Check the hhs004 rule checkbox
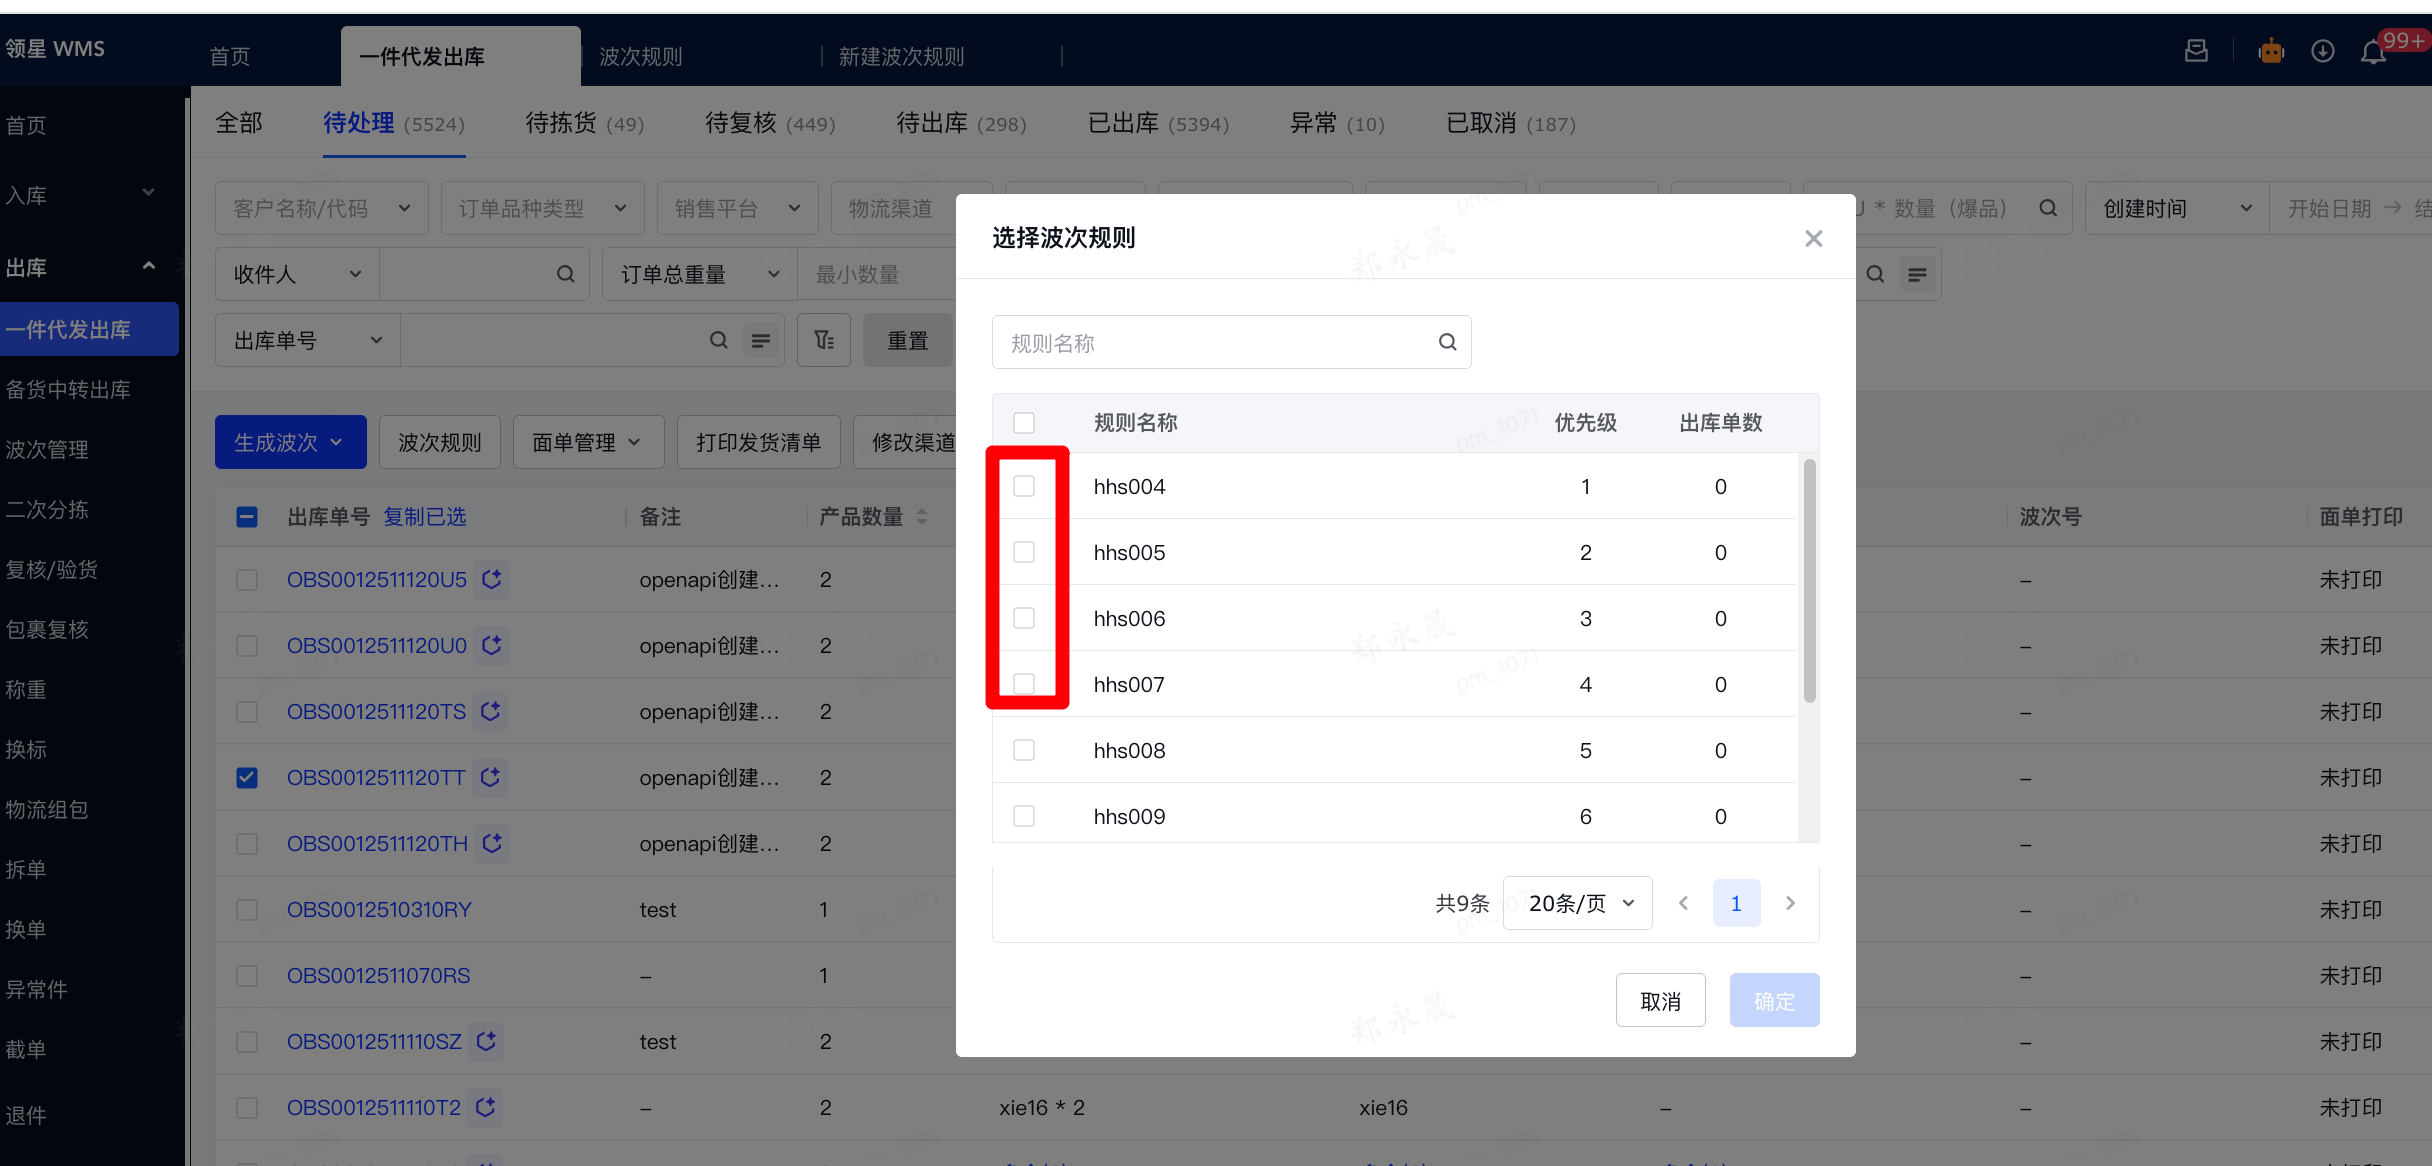The width and height of the screenshot is (2432, 1166). pyautogui.click(x=1023, y=486)
